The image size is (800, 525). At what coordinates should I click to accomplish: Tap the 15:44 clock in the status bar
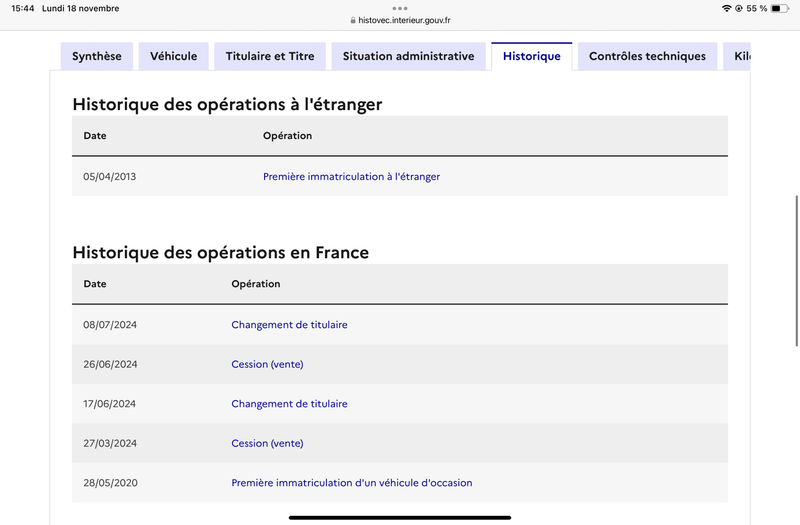(22, 8)
